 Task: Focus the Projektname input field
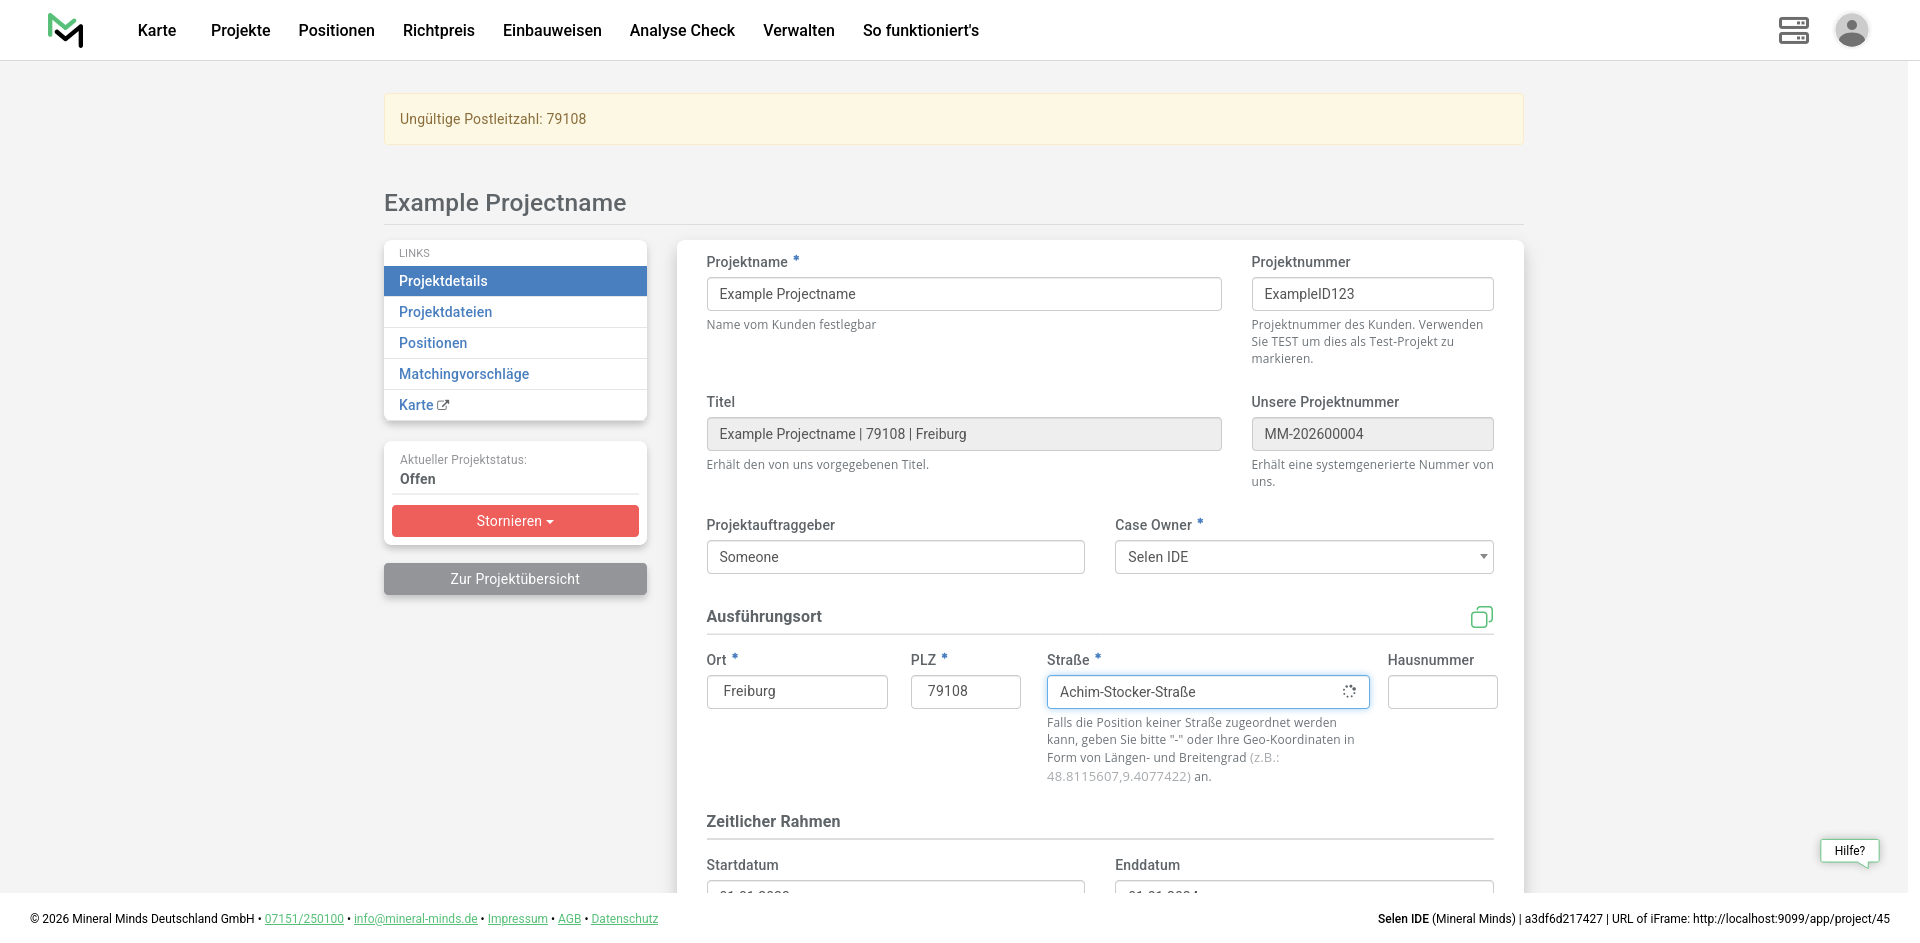963,294
